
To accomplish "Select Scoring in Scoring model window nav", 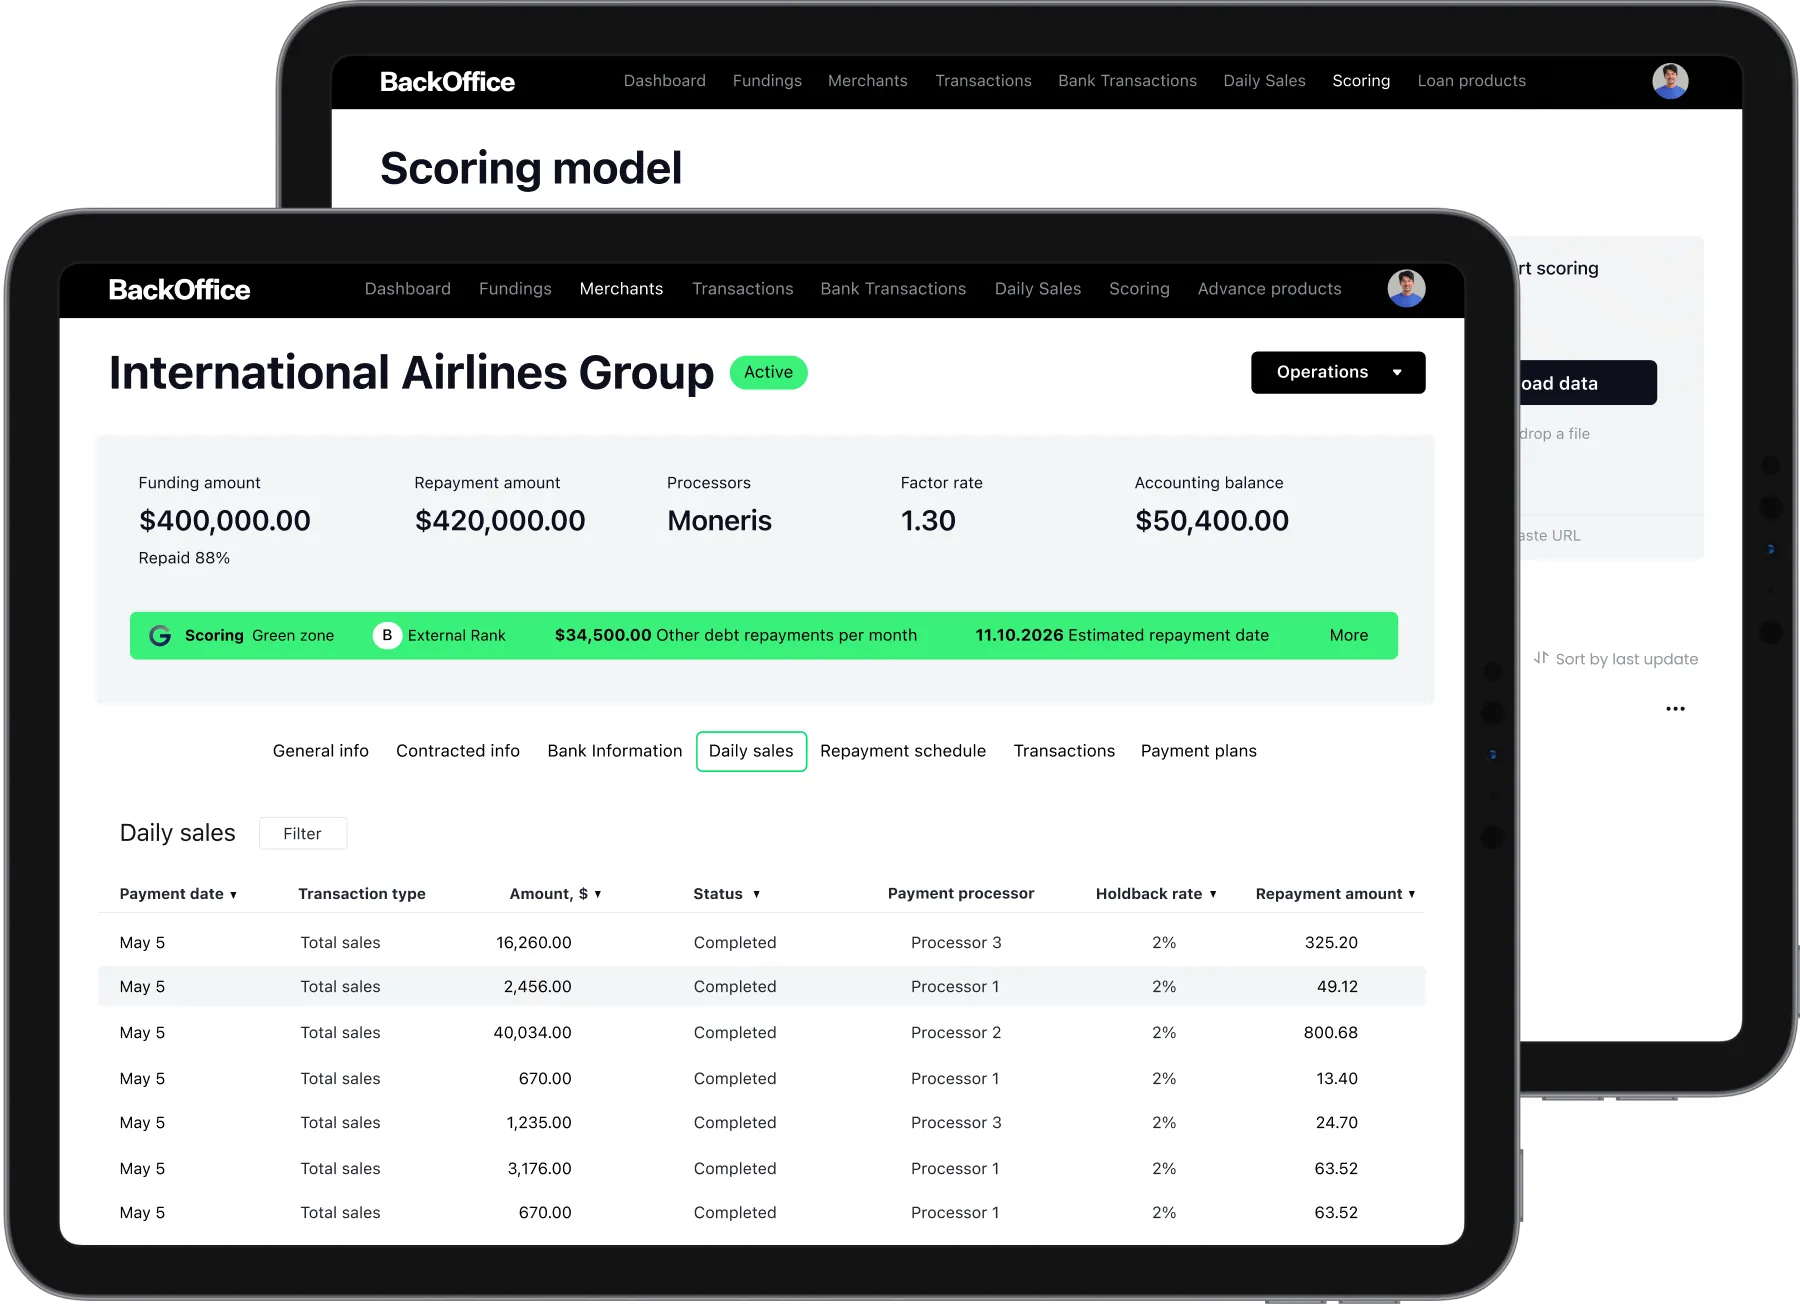I will 1361,81.
